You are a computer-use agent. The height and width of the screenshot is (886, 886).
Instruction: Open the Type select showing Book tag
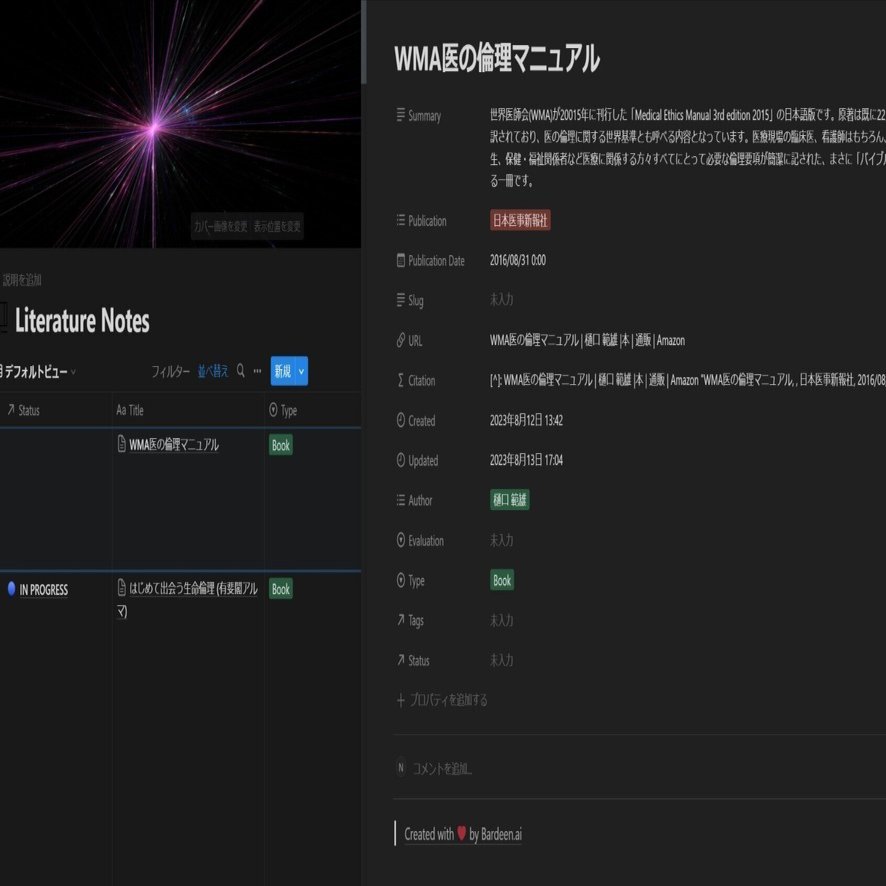tap(501, 580)
